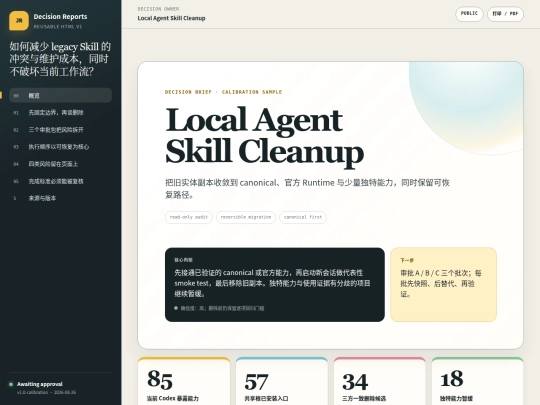The height and width of the screenshot is (405, 540).
Task: Click the read-only audit tag
Action: click(x=189, y=217)
